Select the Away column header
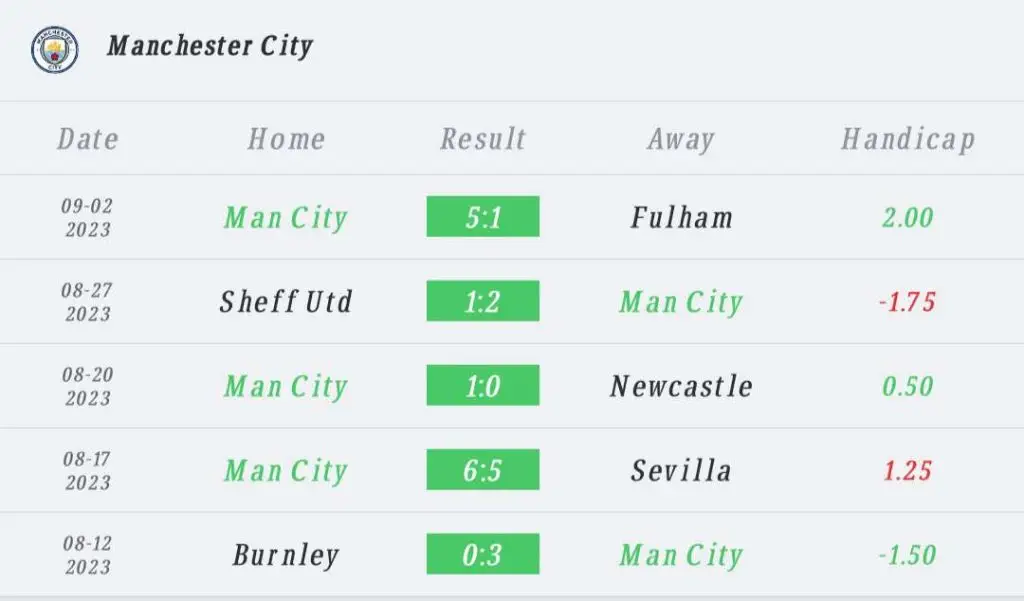The width and height of the screenshot is (1024, 601). point(681,139)
